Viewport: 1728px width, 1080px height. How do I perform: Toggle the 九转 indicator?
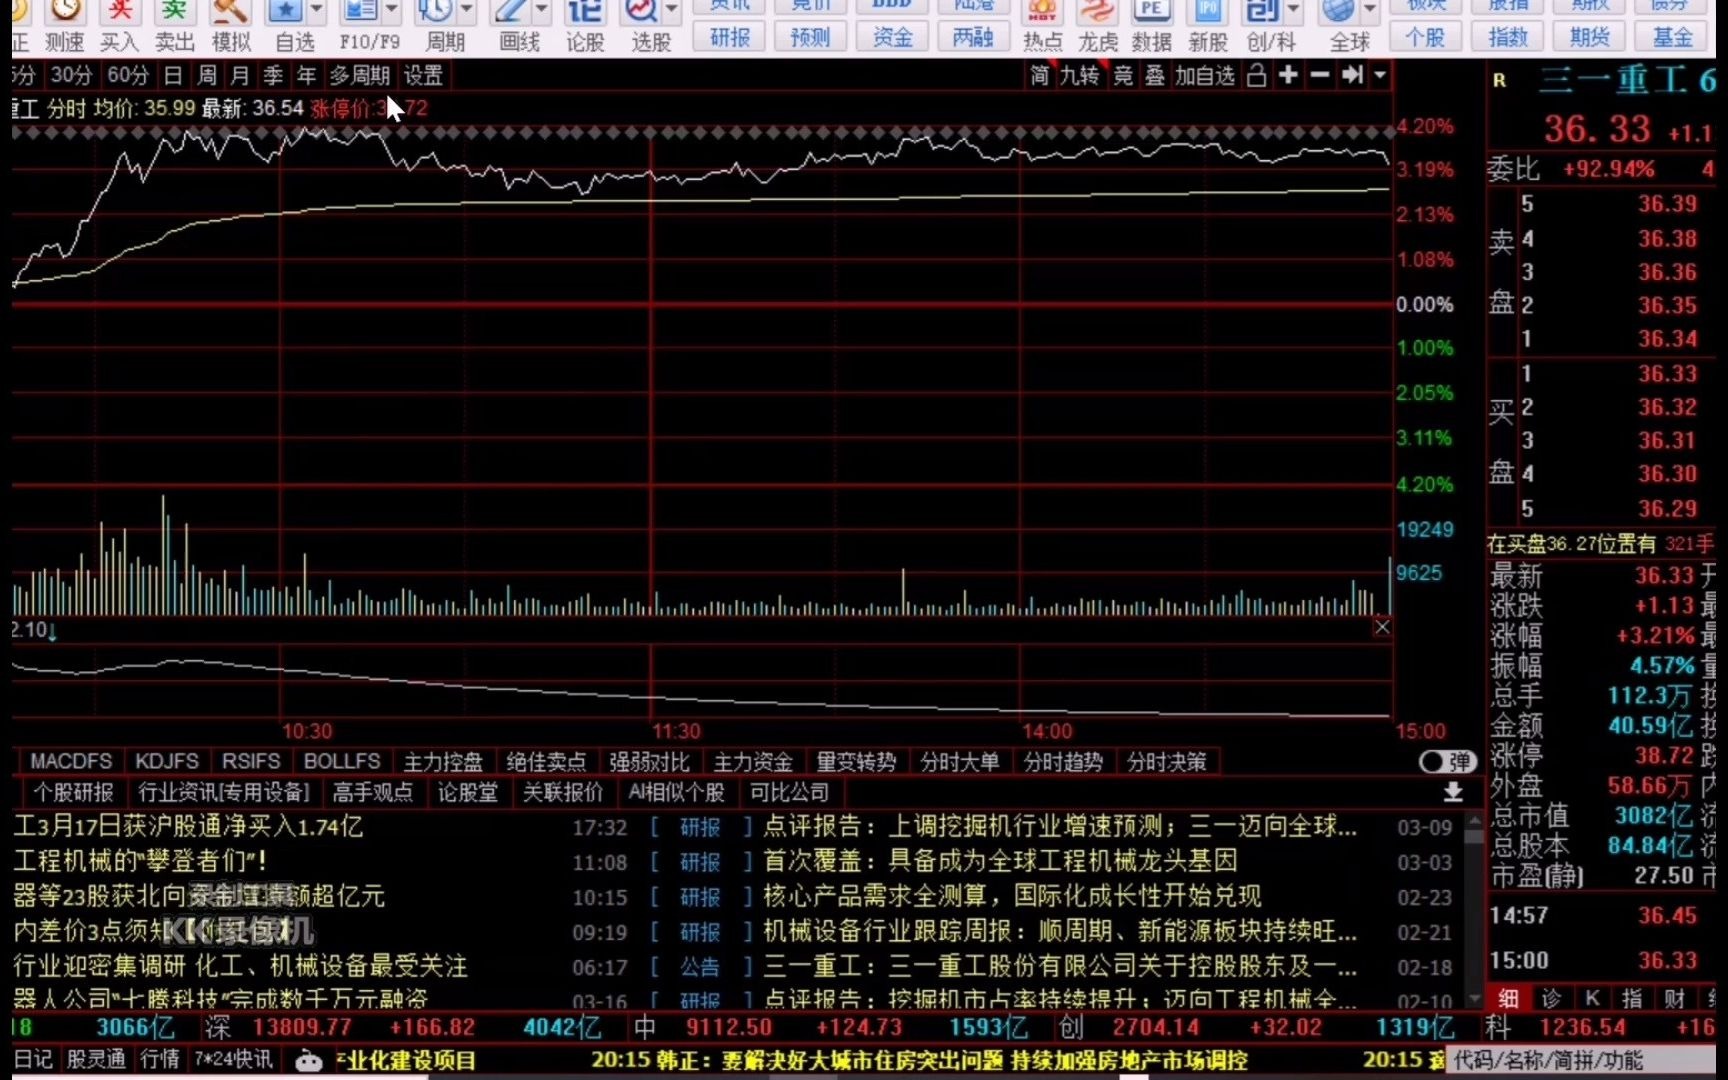1079,75
